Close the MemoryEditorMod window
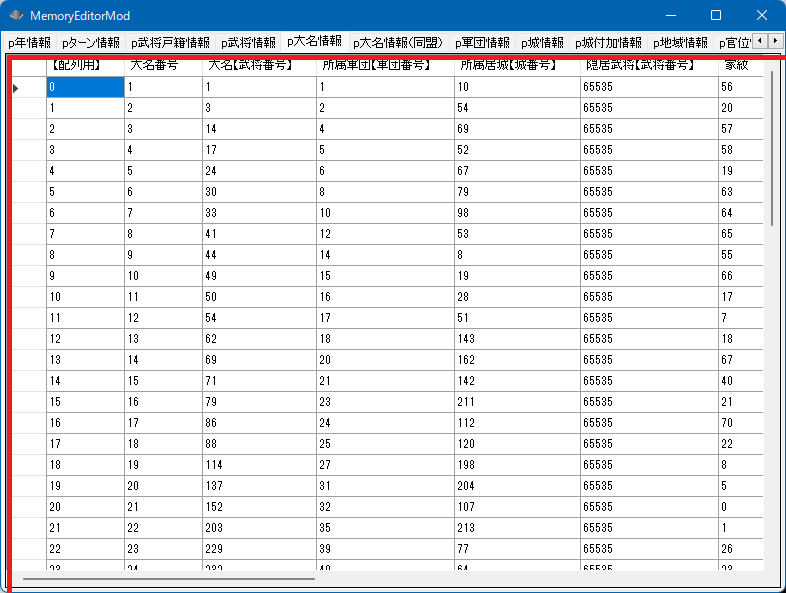 coord(762,16)
